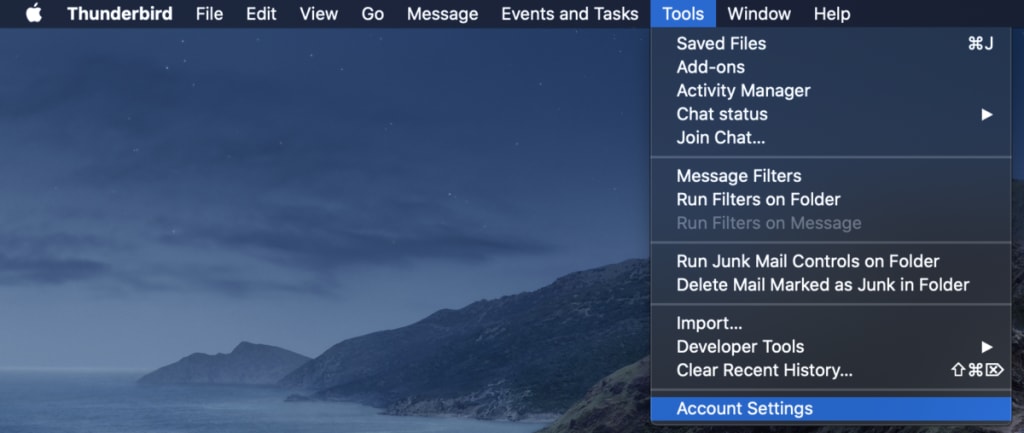
Task: Open the Apple menu
Action: pos(34,13)
